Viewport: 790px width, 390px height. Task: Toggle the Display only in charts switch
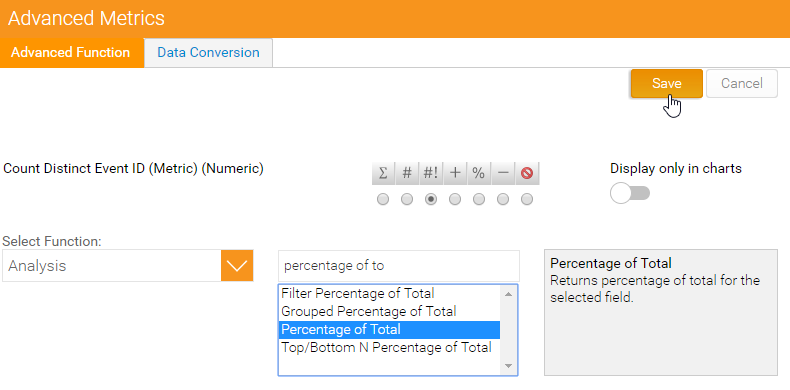click(x=630, y=193)
